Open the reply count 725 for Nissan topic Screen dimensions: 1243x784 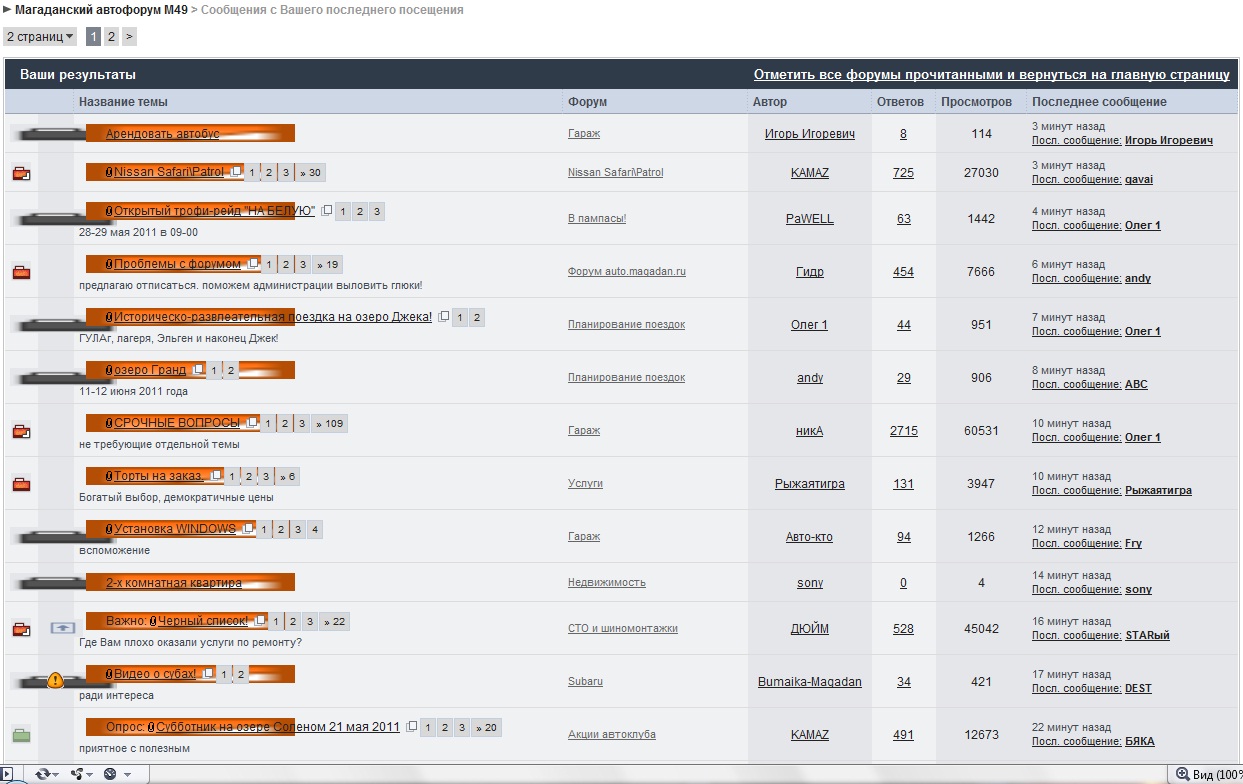(x=903, y=173)
